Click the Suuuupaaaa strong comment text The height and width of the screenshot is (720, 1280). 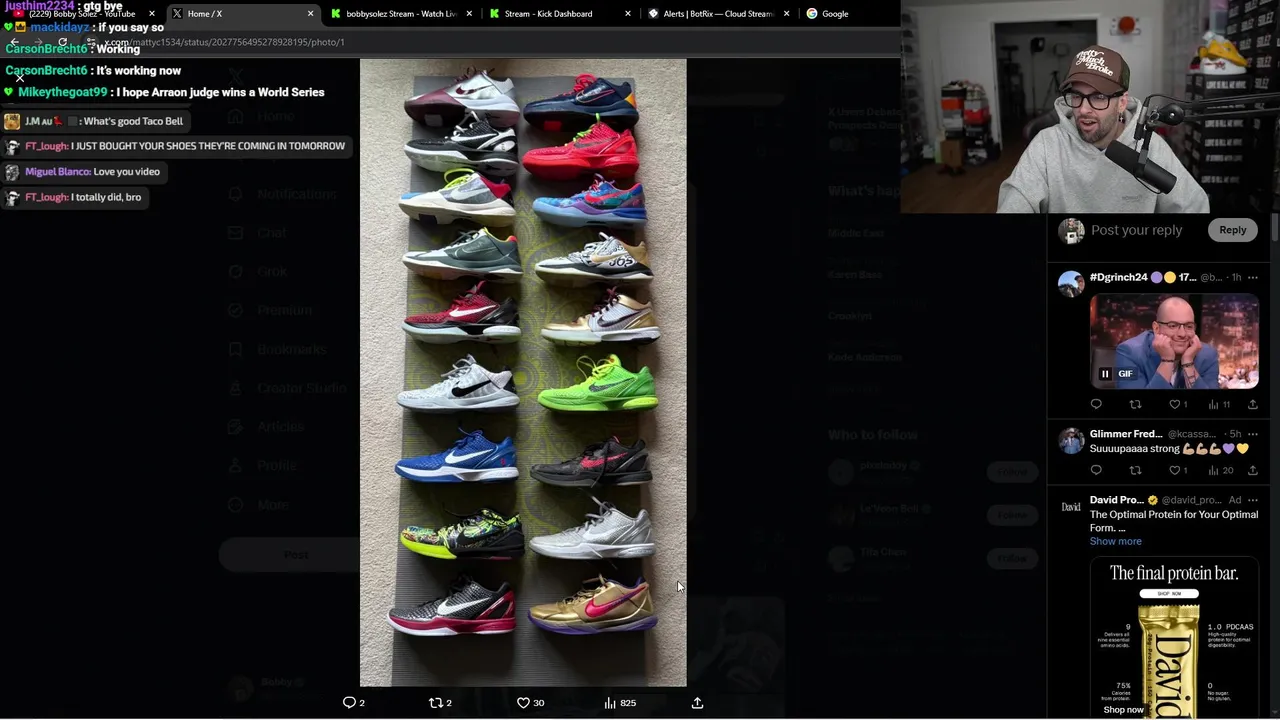click(x=1169, y=449)
